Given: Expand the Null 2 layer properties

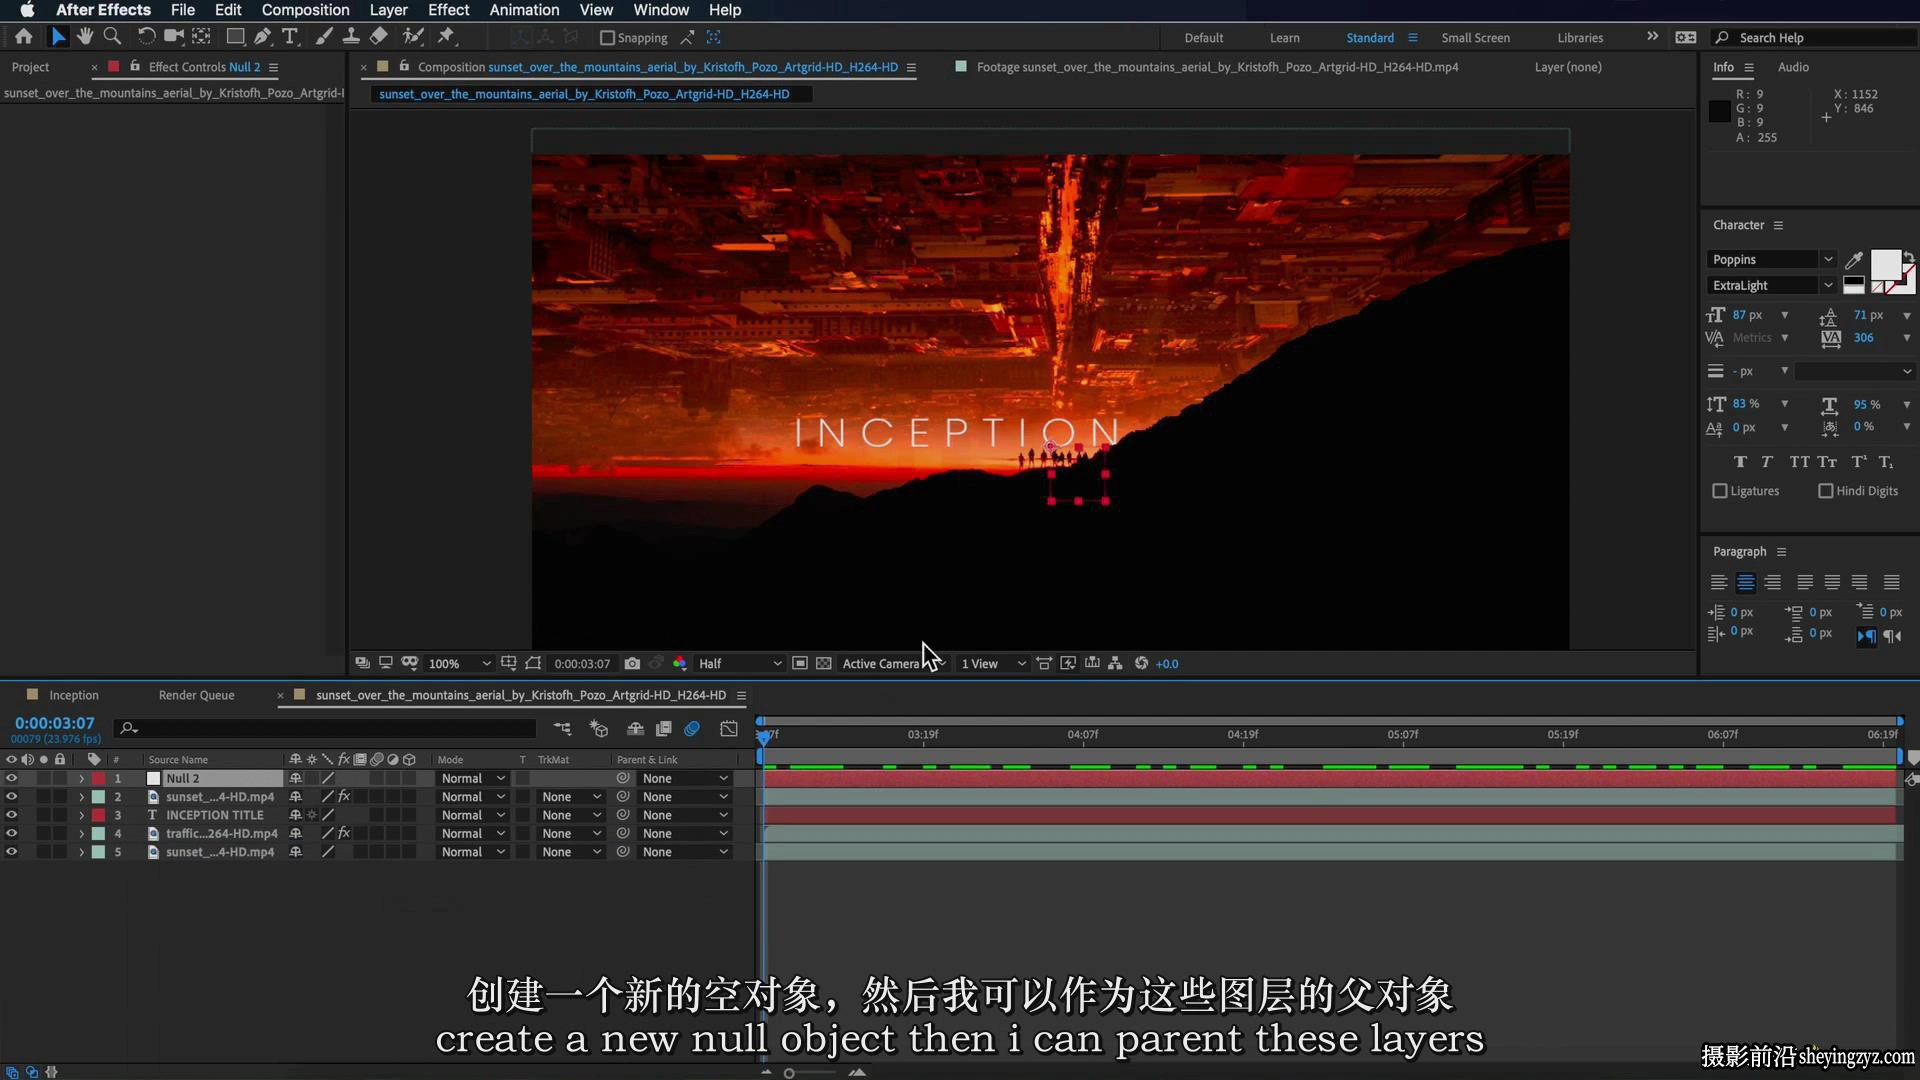Looking at the screenshot, I should 81,778.
